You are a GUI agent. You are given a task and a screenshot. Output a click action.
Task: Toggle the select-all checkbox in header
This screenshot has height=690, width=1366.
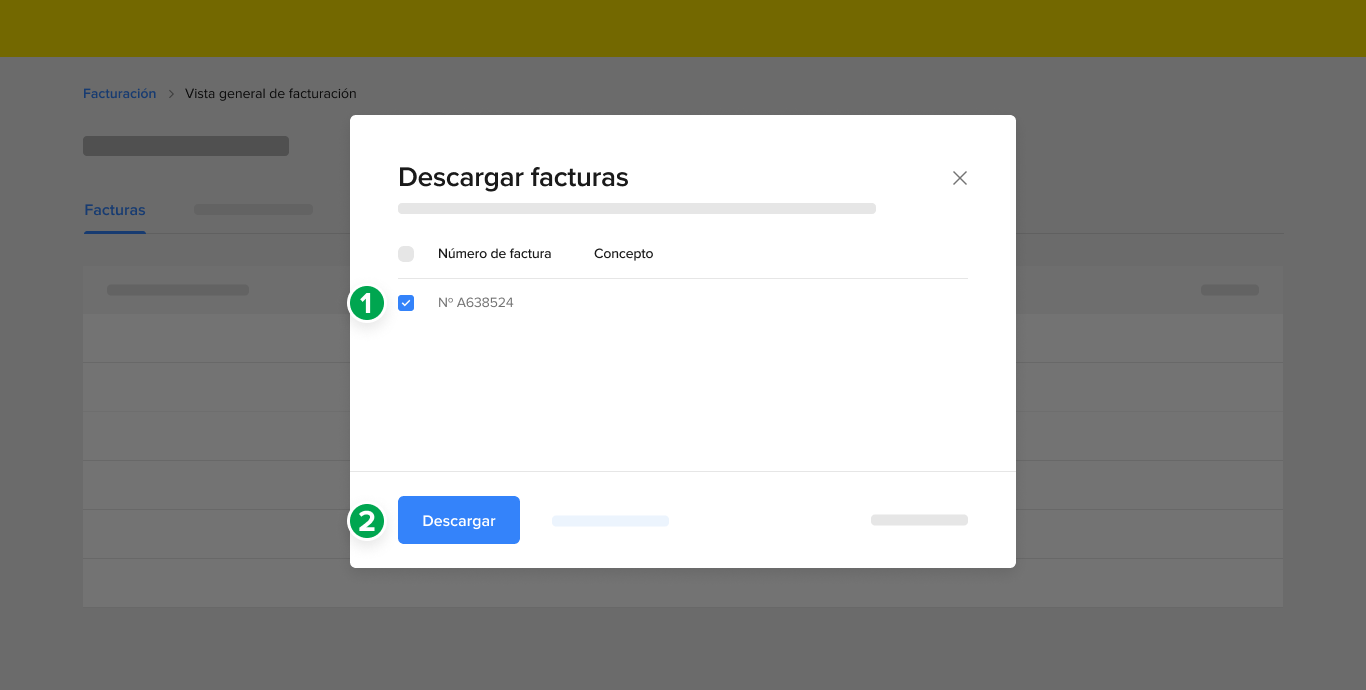point(406,254)
